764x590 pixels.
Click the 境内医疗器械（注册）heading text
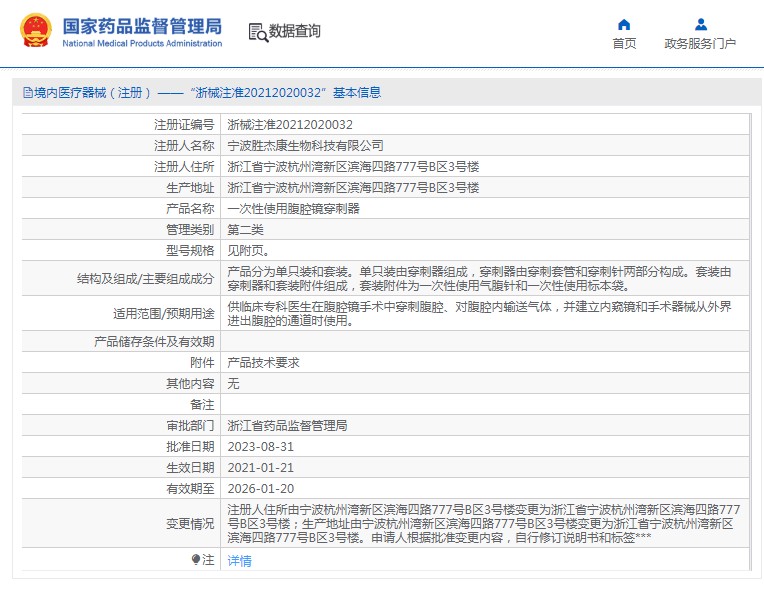tap(93, 93)
